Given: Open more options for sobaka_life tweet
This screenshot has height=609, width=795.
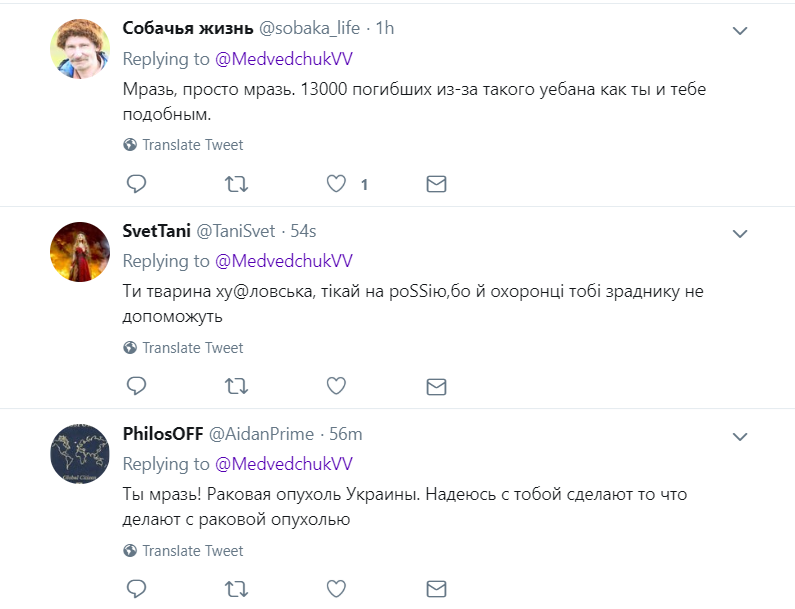Looking at the screenshot, I should coord(740,31).
